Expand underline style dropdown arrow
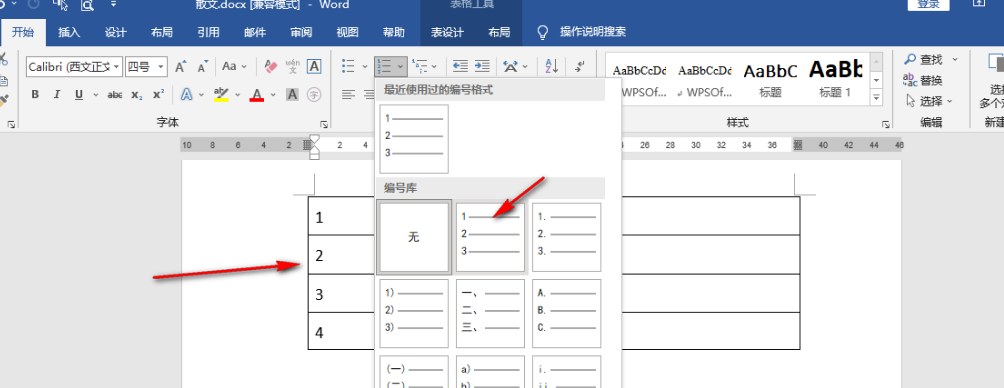Screen dimensions: 1004x388 tap(96, 95)
